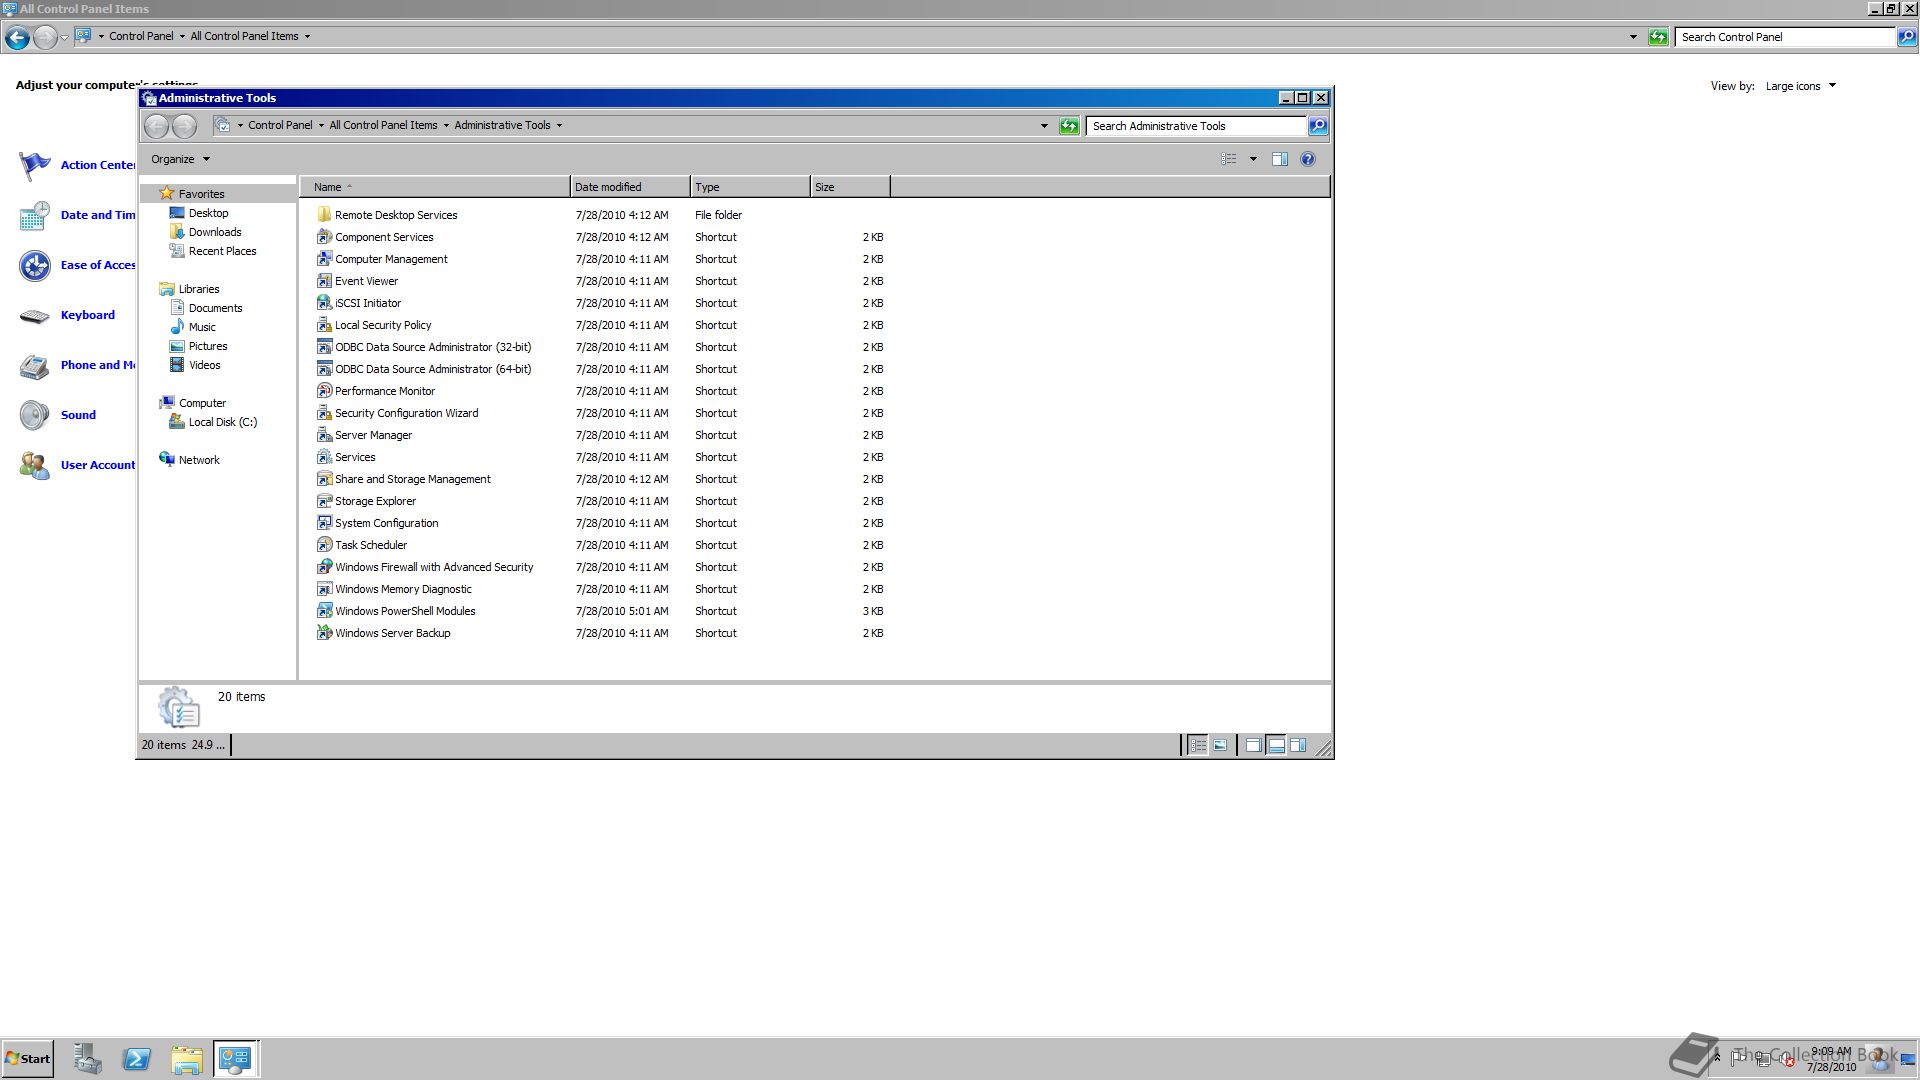Launch Server Manager from taskbar
This screenshot has width=1920, height=1080.
88,1059
